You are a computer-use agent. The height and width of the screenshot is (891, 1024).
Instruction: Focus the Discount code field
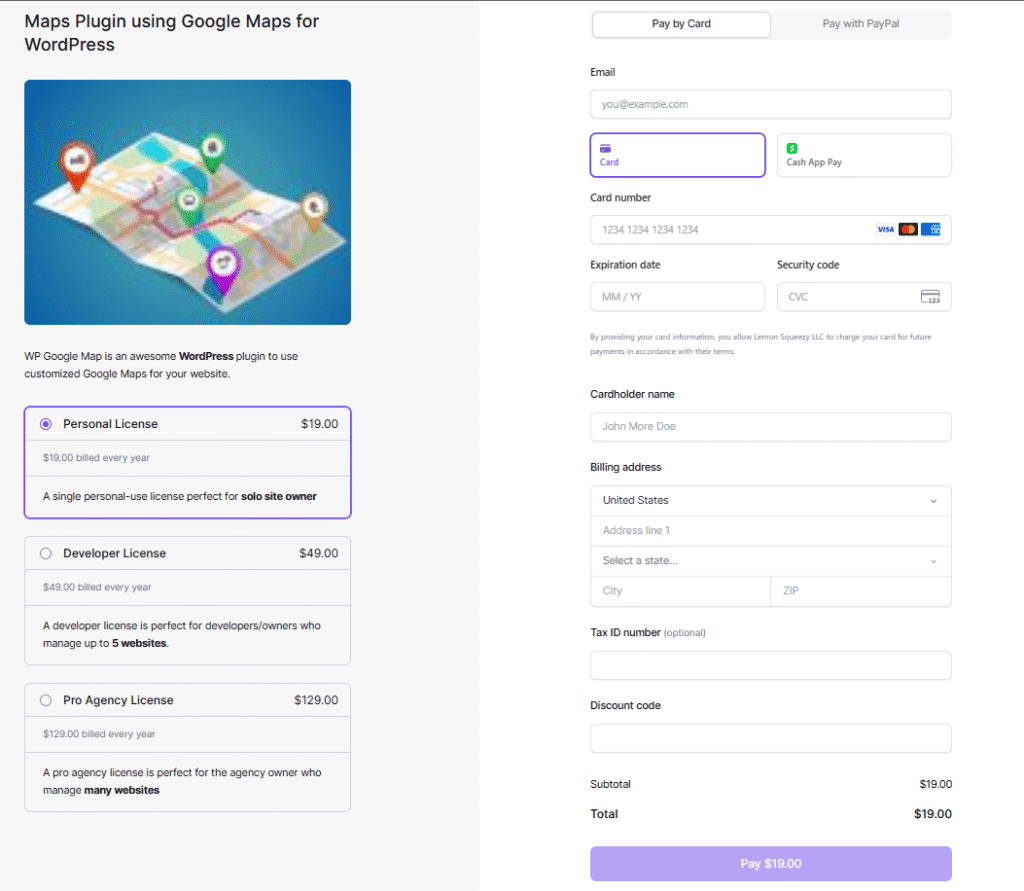tap(771, 738)
